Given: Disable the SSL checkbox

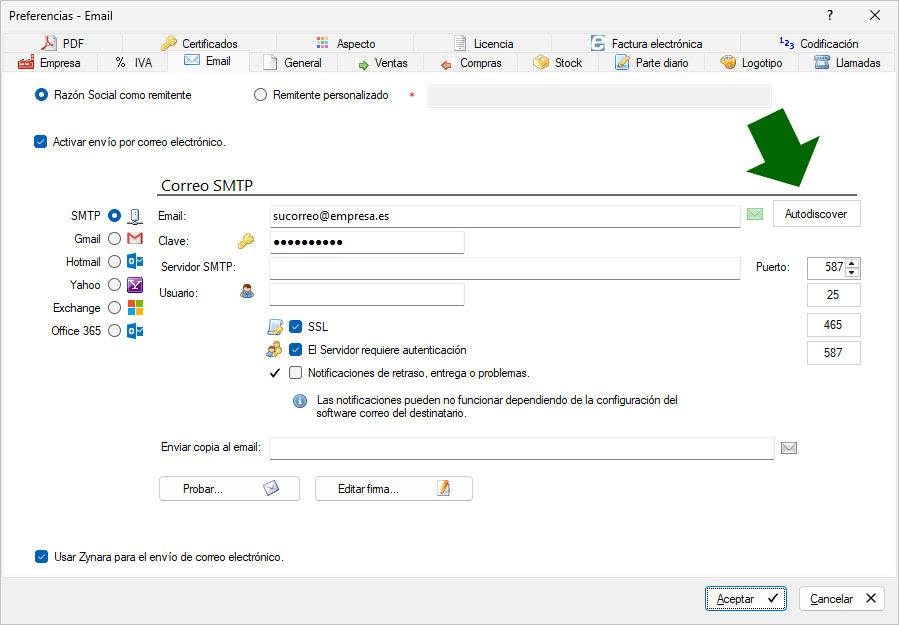Looking at the screenshot, I should coord(296,326).
